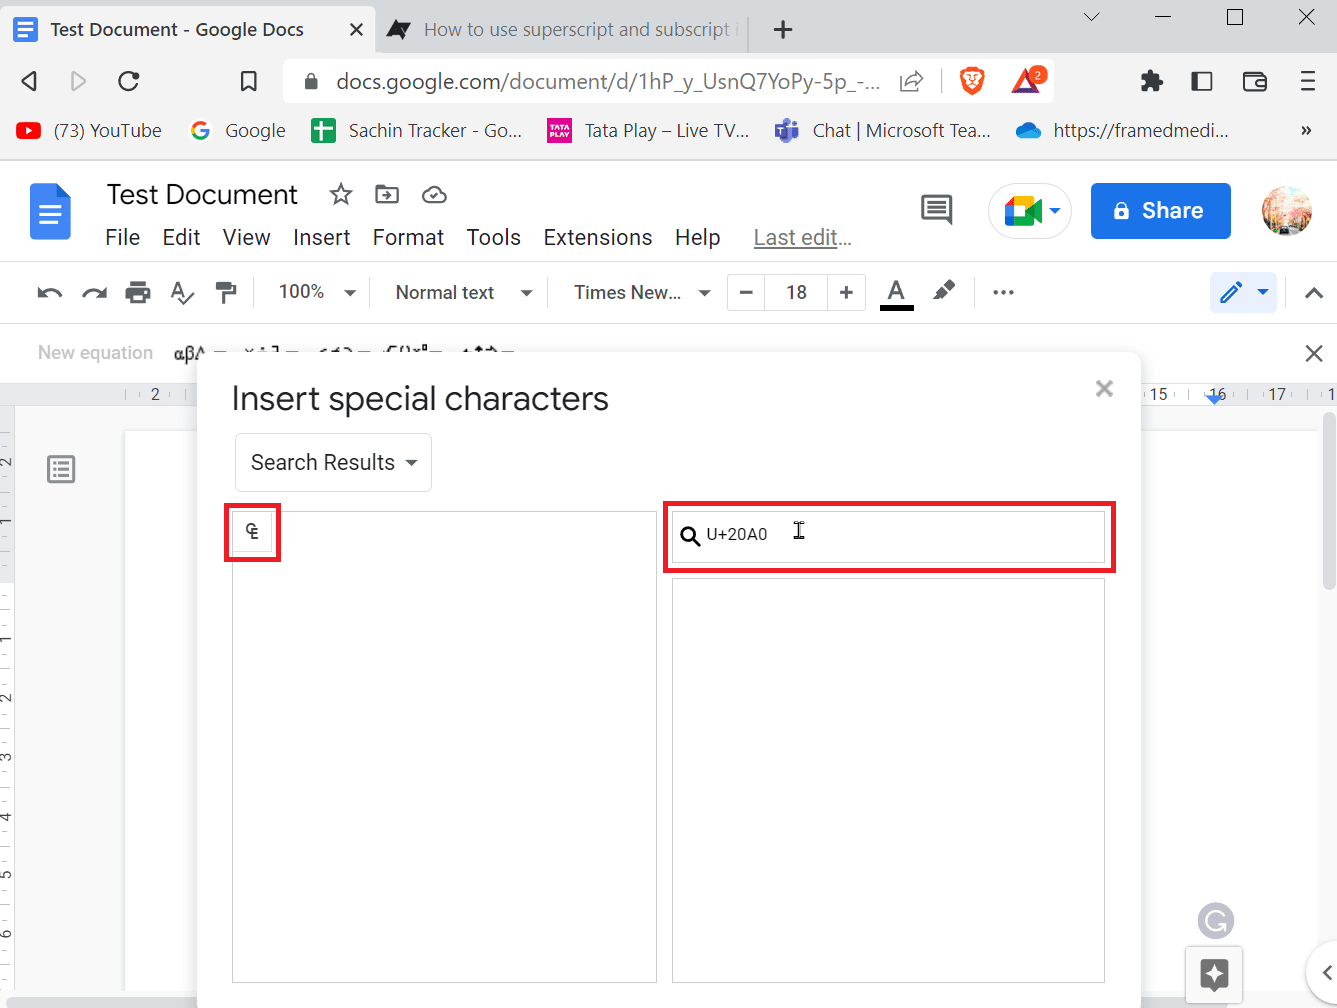Decrease the font size
The width and height of the screenshot is (1337, 1008).
[x=745, y=292]
